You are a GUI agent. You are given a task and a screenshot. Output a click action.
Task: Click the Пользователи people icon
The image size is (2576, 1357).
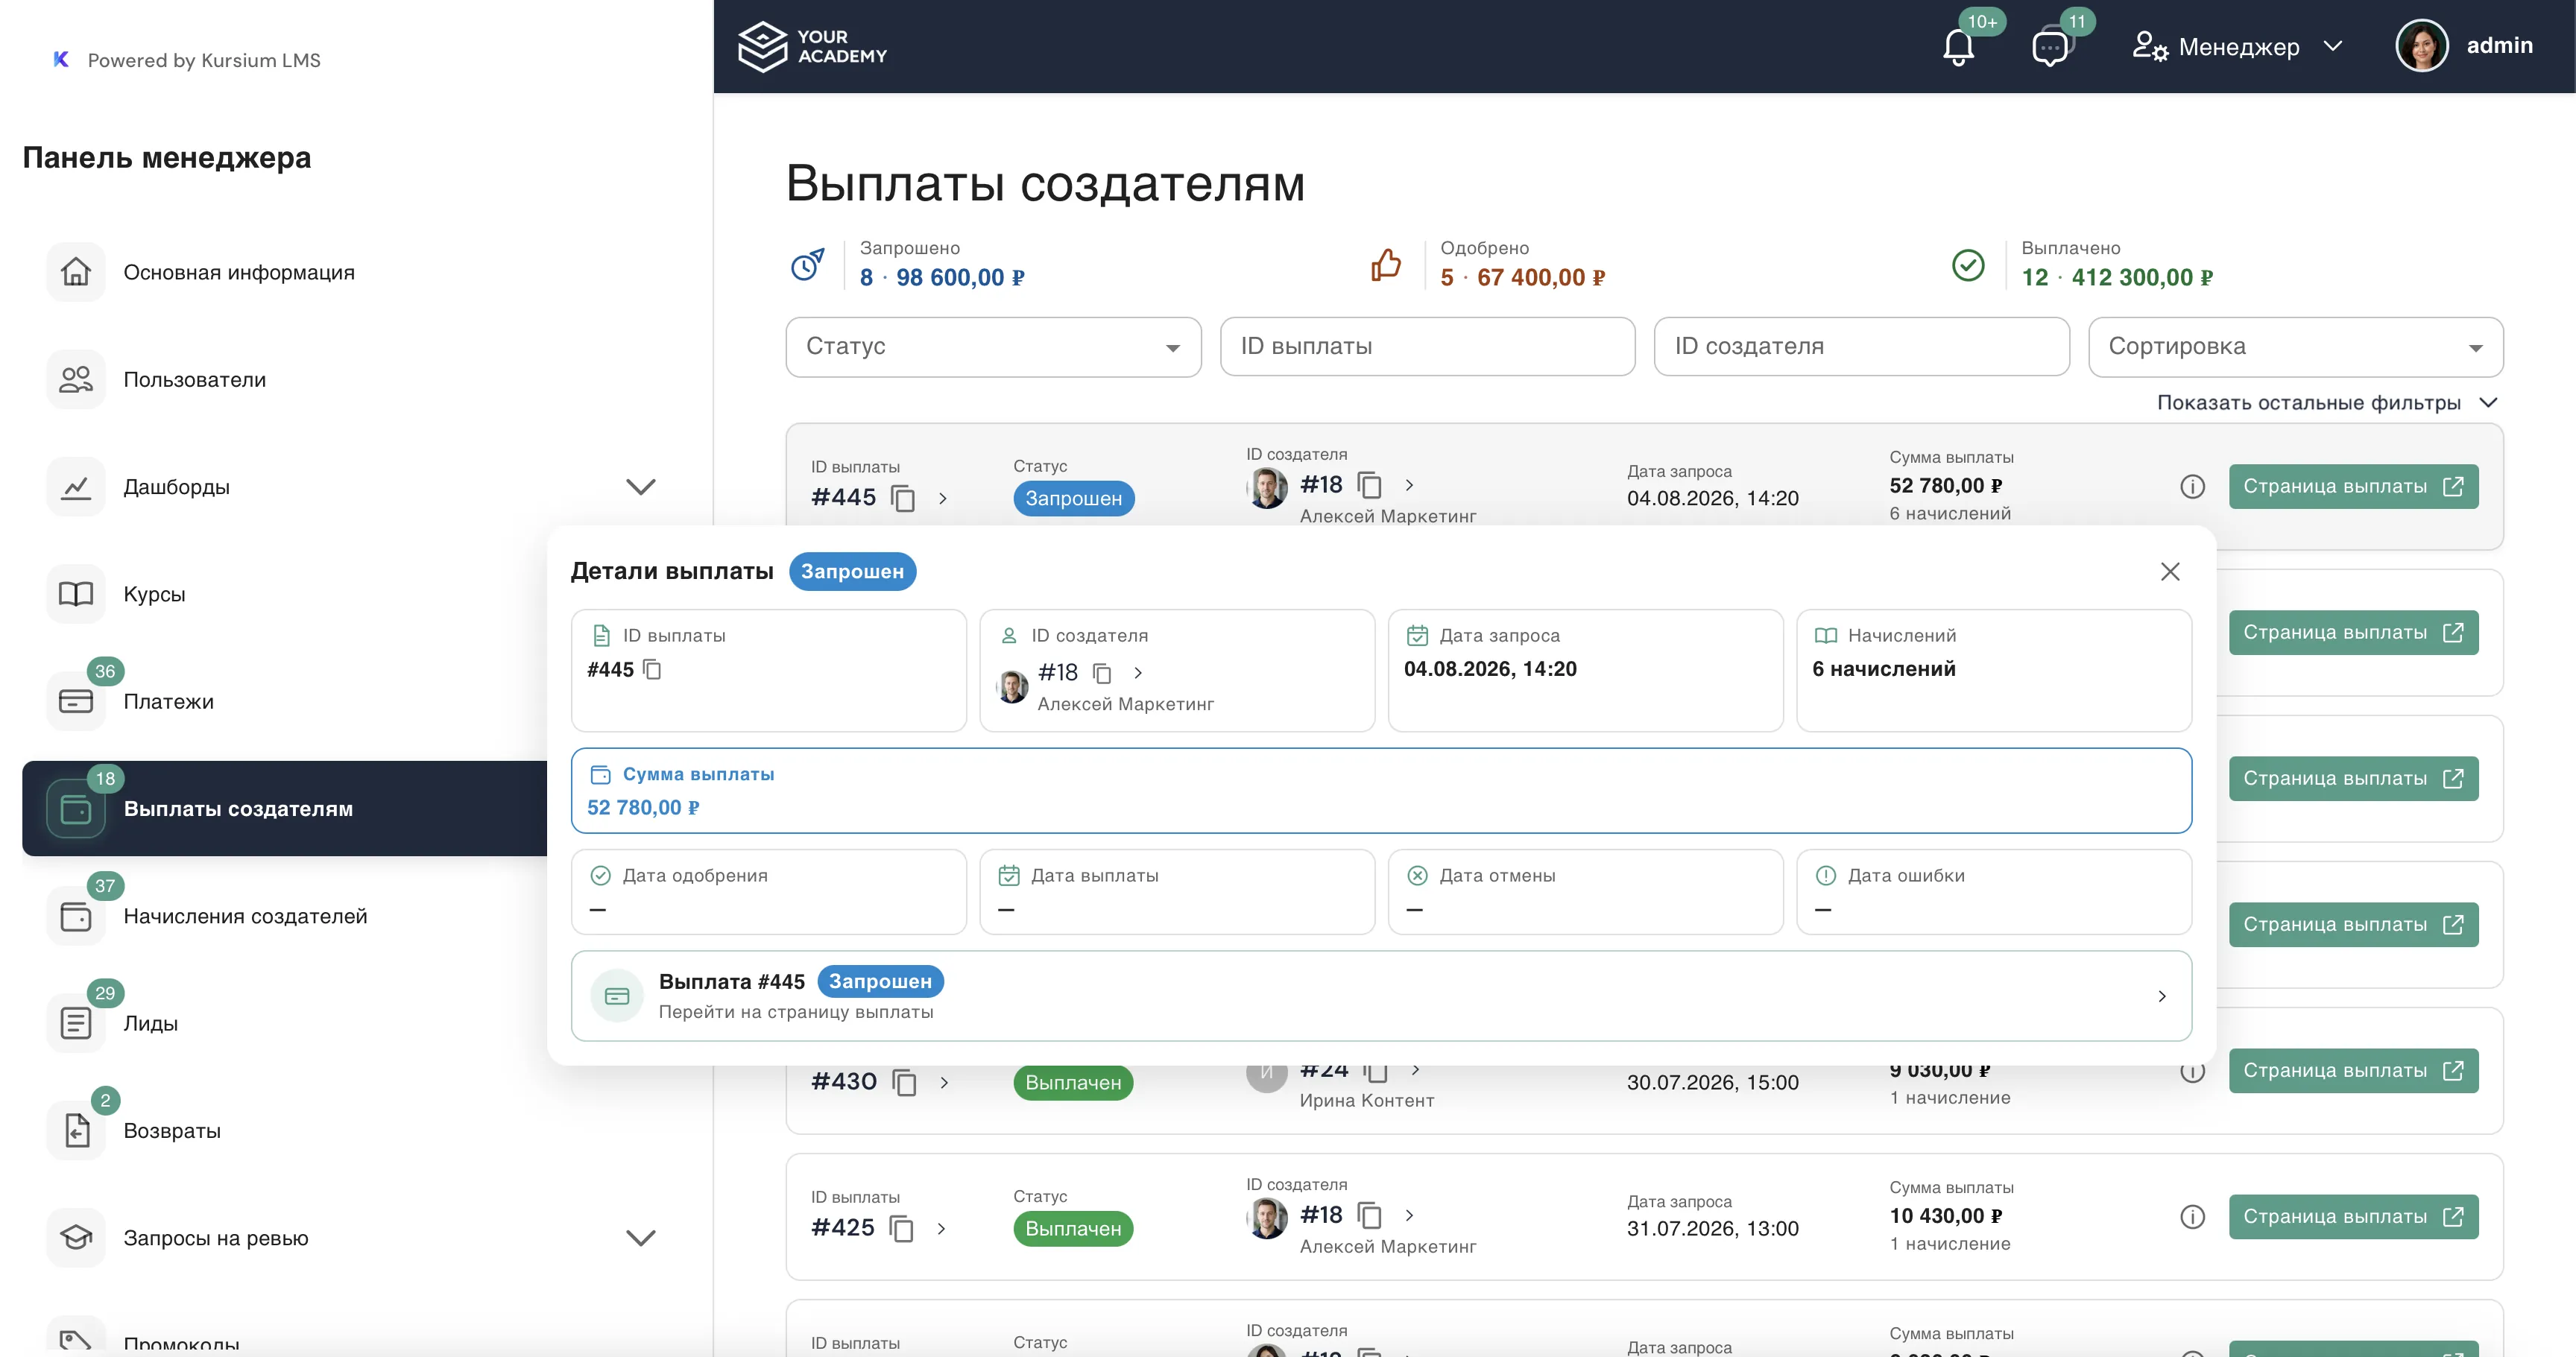click(76, 379)
